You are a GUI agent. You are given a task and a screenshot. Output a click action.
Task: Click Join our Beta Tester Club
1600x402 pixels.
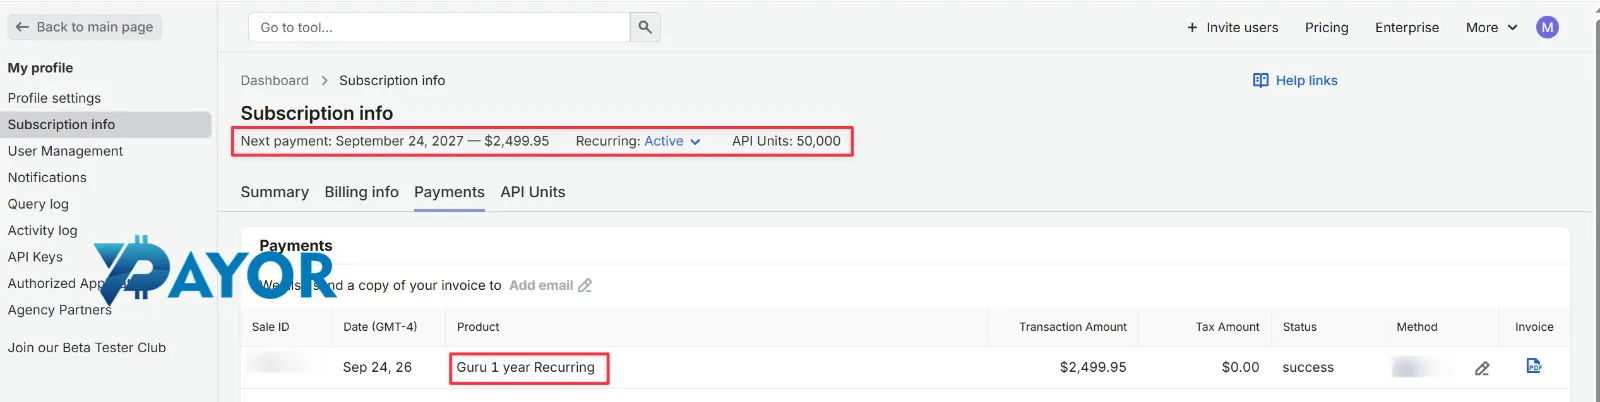[x=86, y=348]
